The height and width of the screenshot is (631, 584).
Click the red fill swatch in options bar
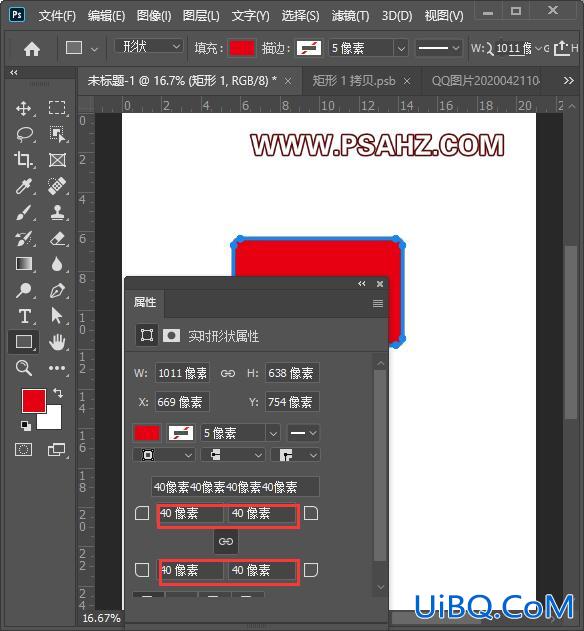click(242, 48)
